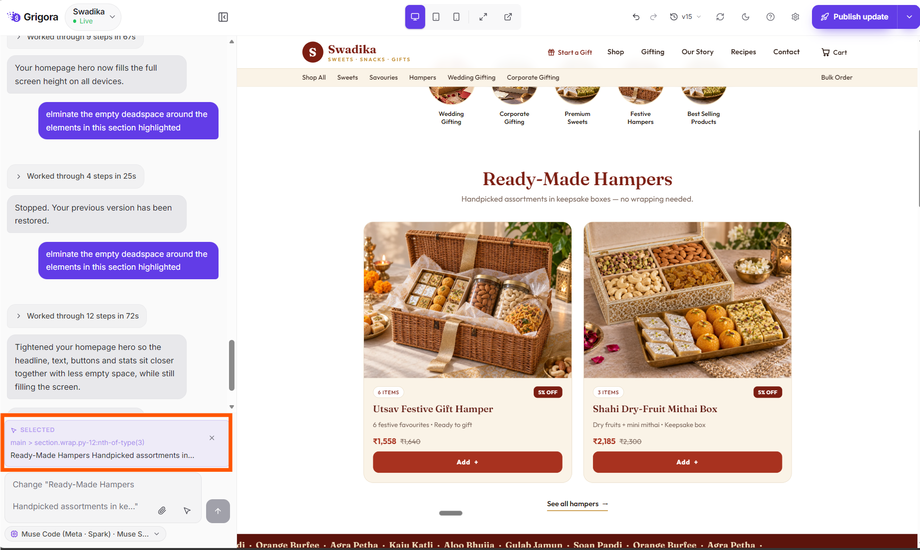Open version history v15 dropdown
The width and height of the screenshot is (920, 550).
coord(685,17)
